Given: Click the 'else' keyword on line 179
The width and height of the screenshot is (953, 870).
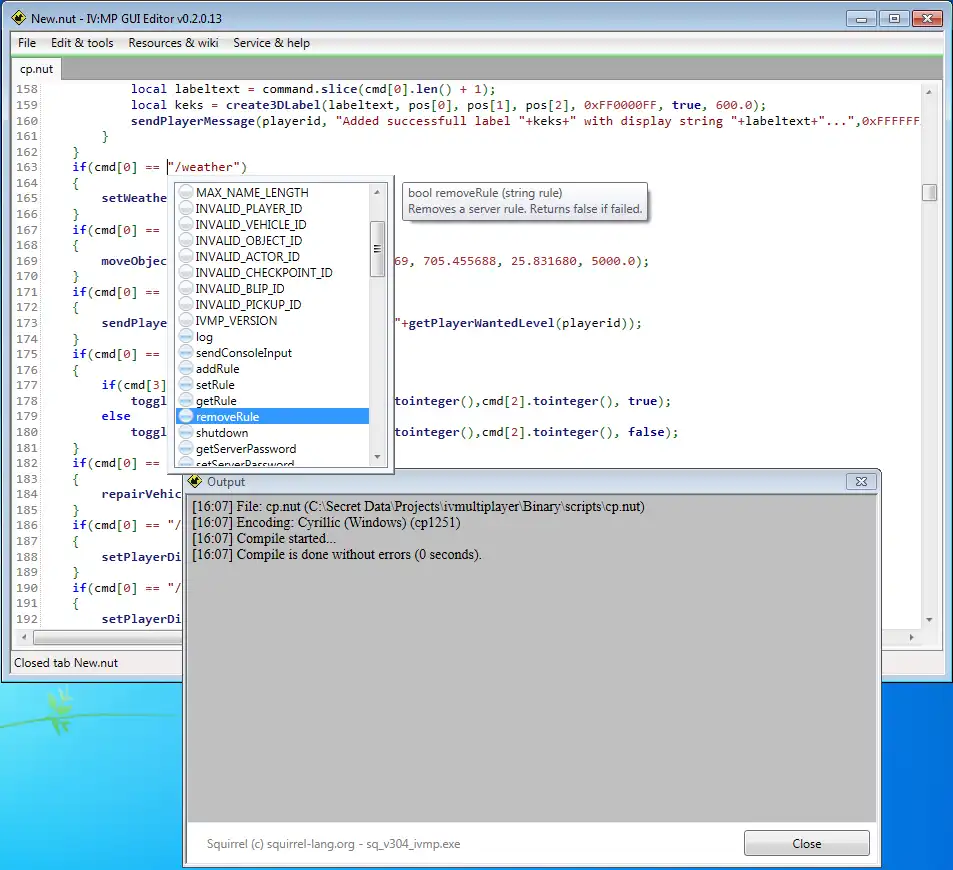Looking at the screenshot, I should (115, 416).
